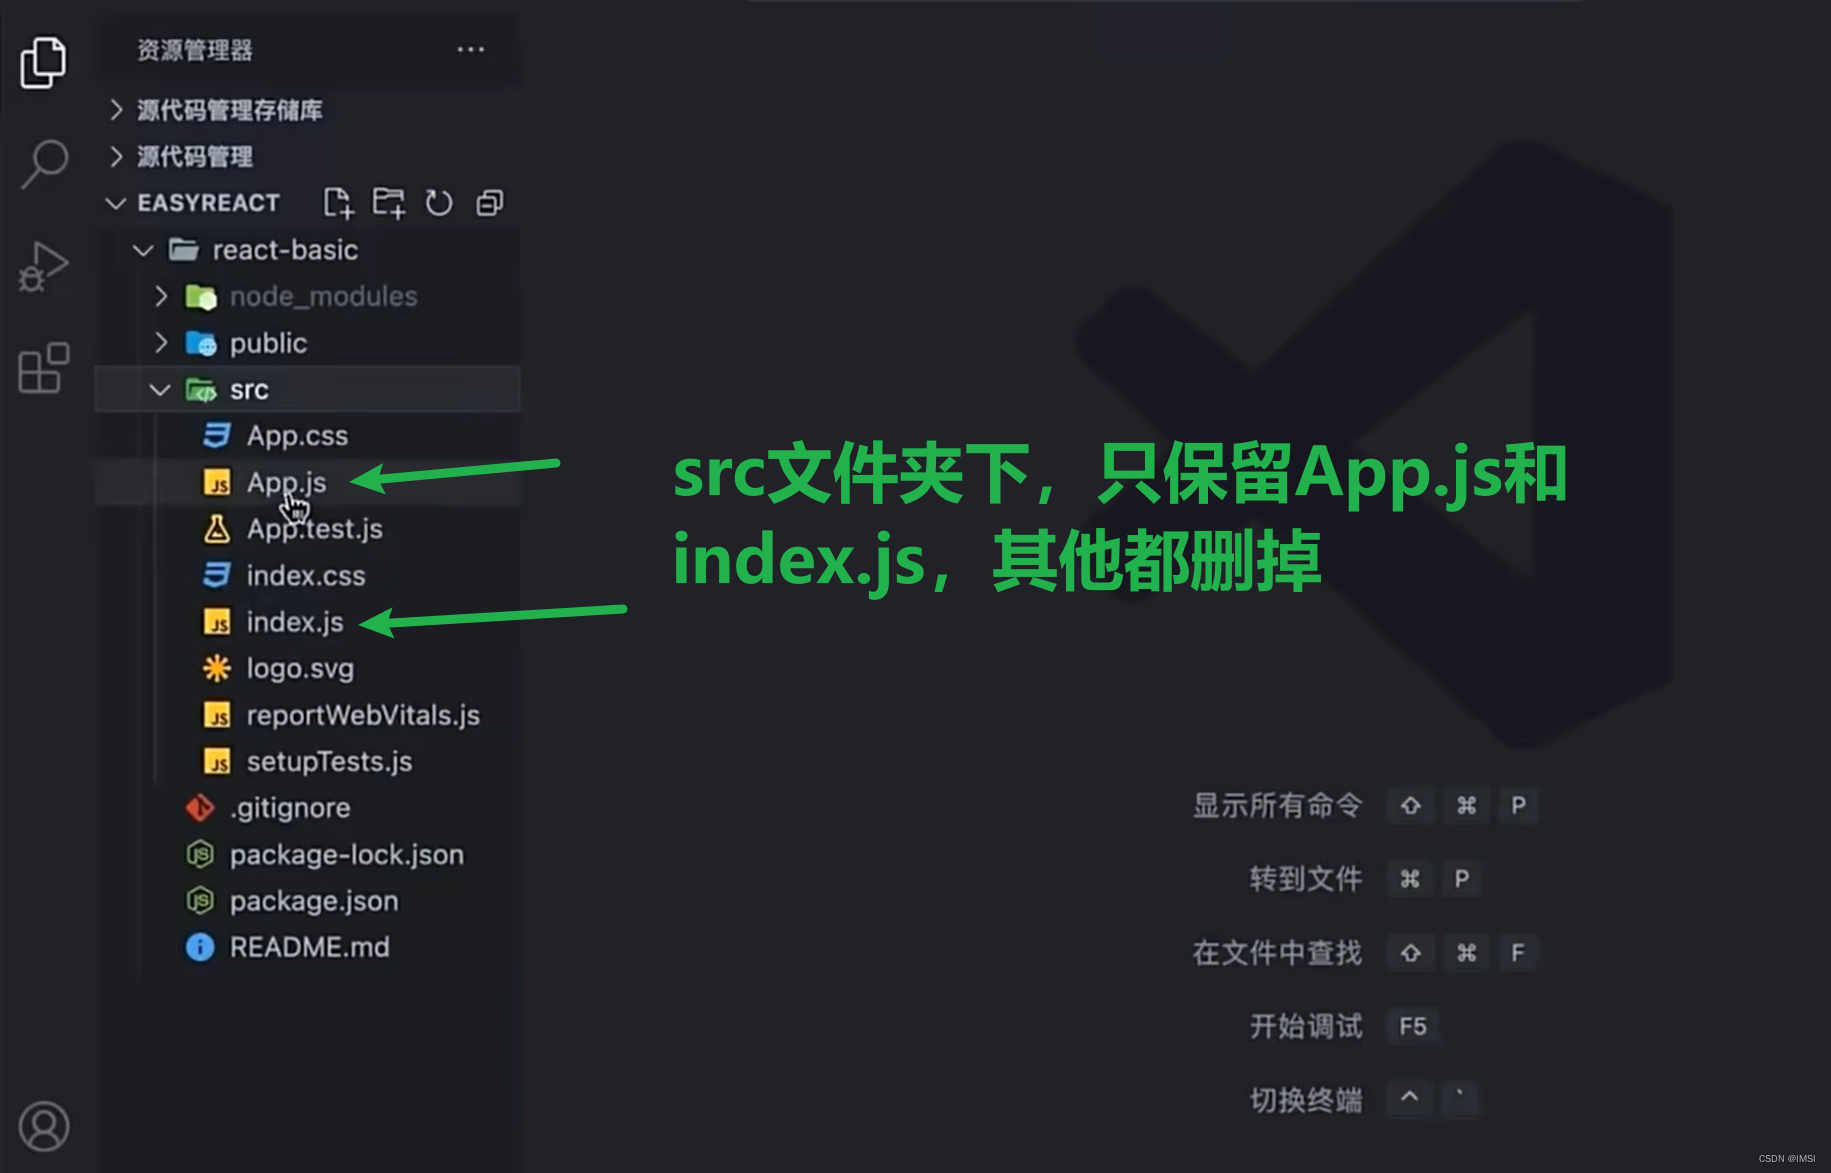Click the Node icon beside package.json
Screen dimensions: 1831x1173
[x=200, y=901]
